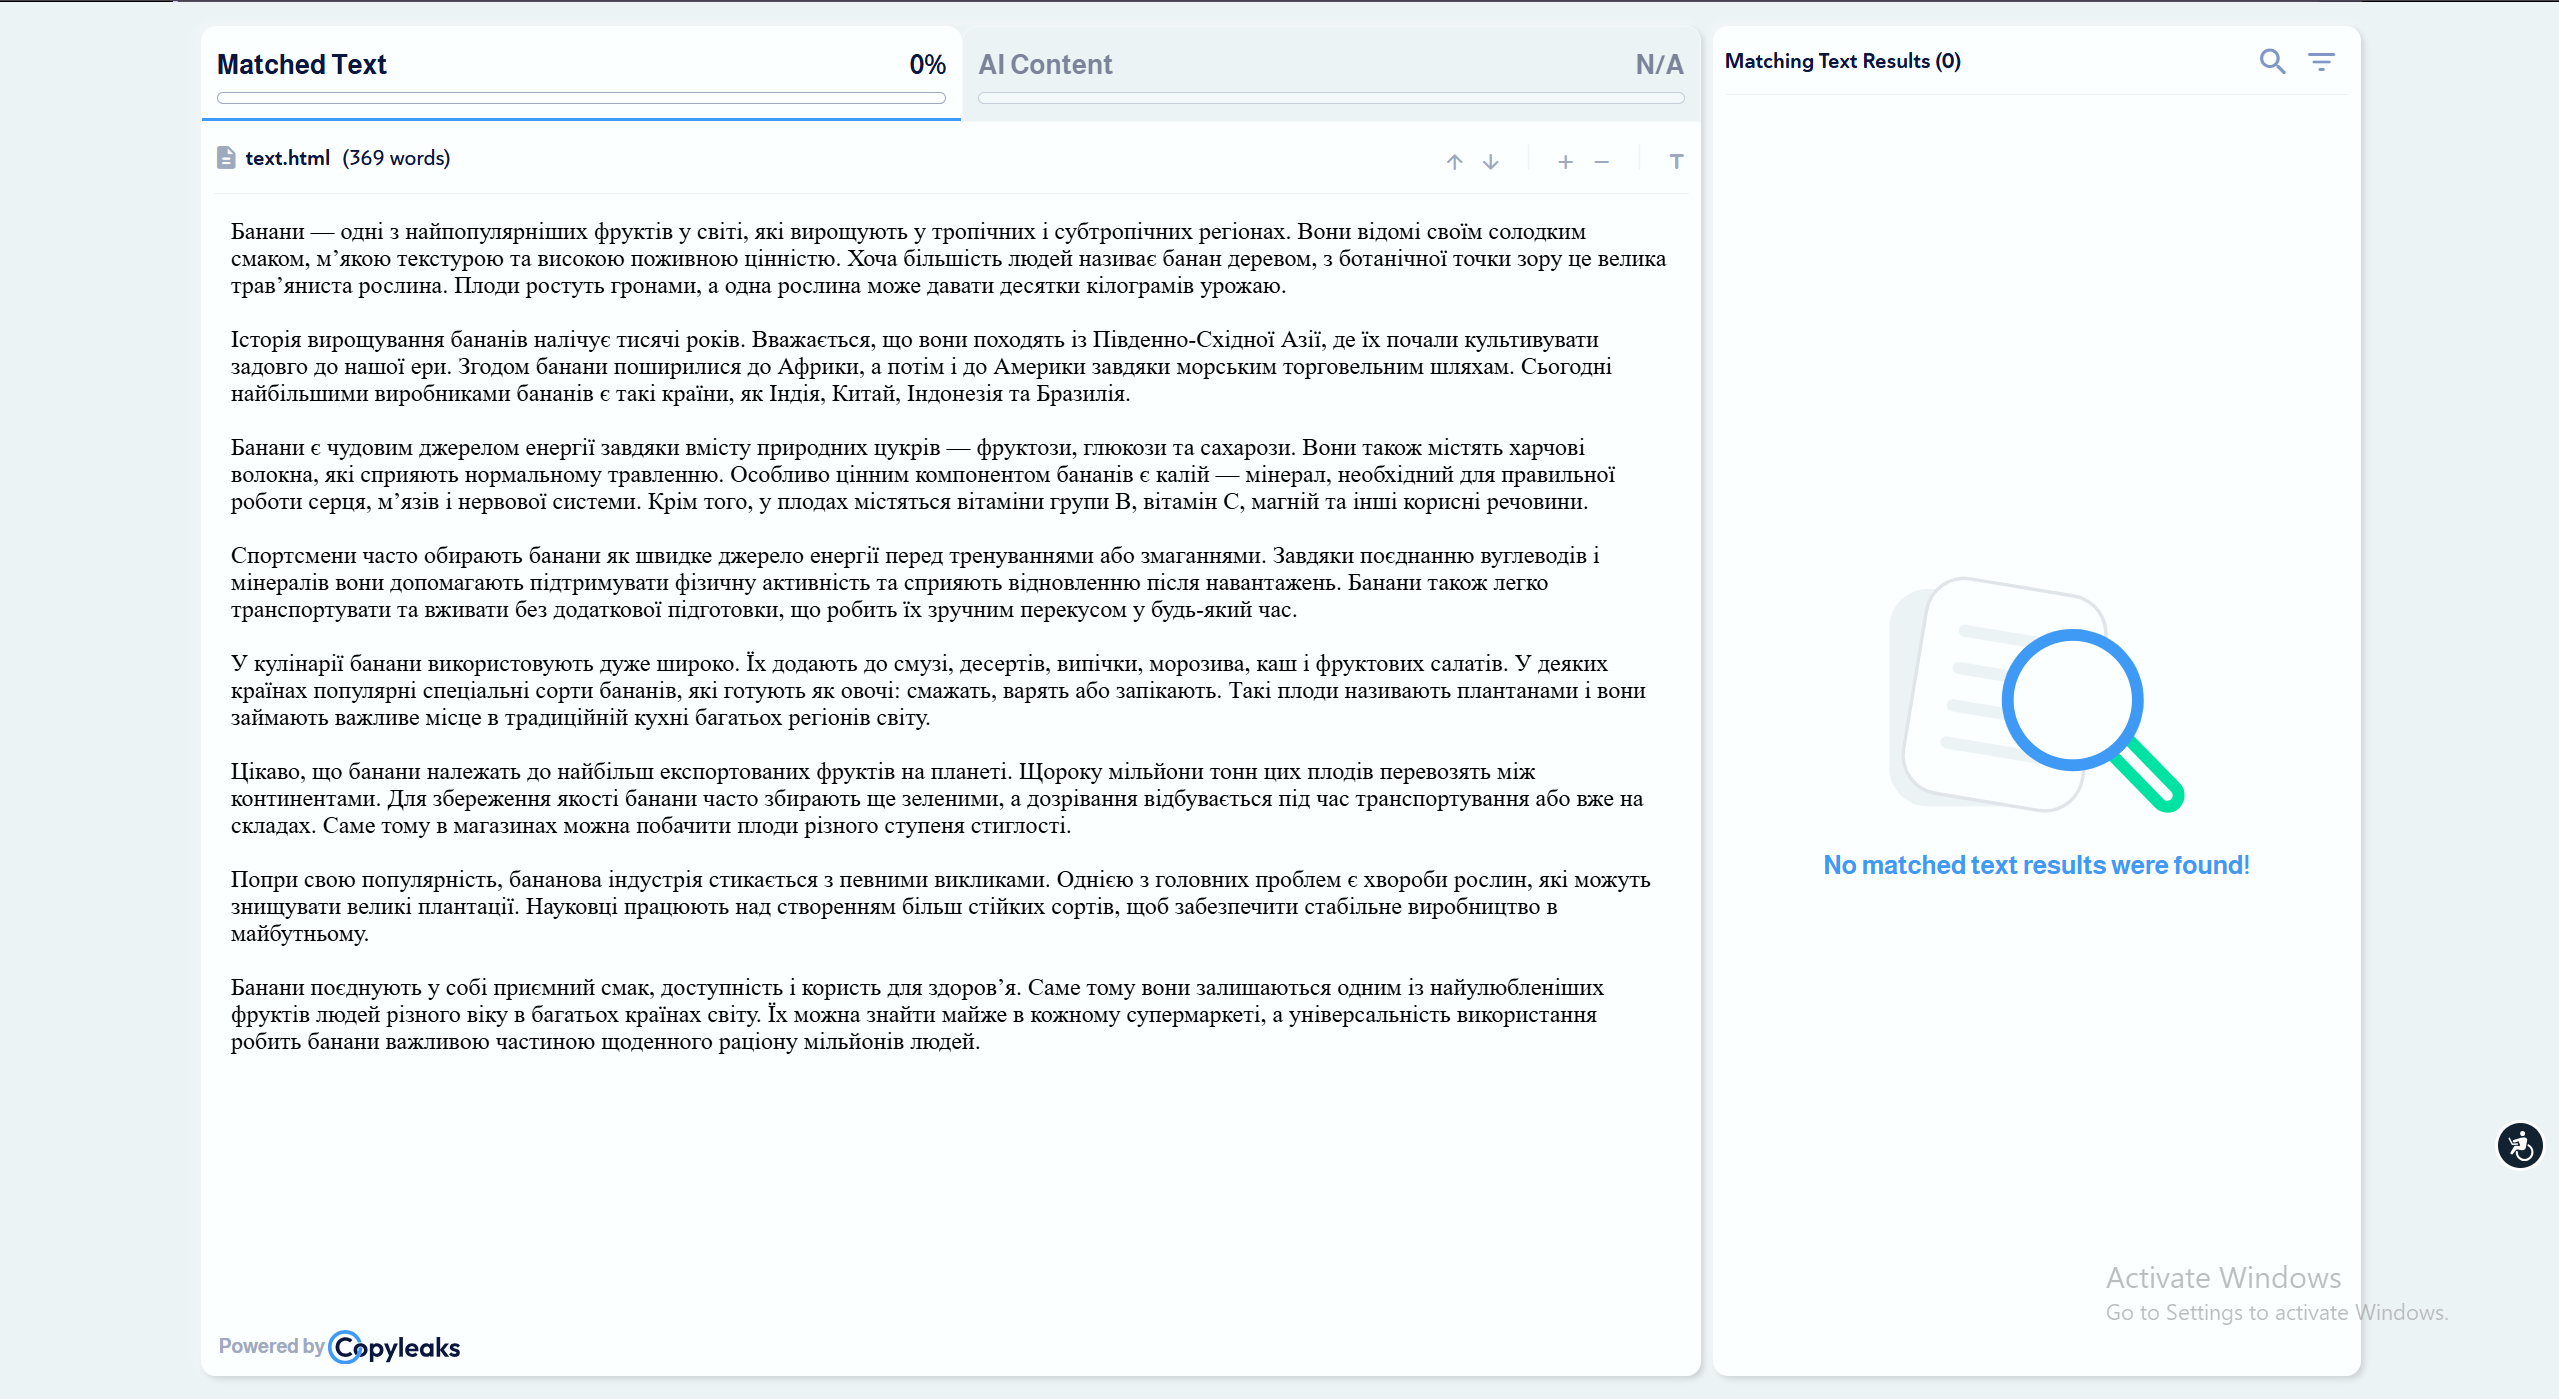This screenshot has height=1399, width=2559.
Task: Click paragraph starting 'Банани є чудовим джерелом'
Action: click(923, 475)
